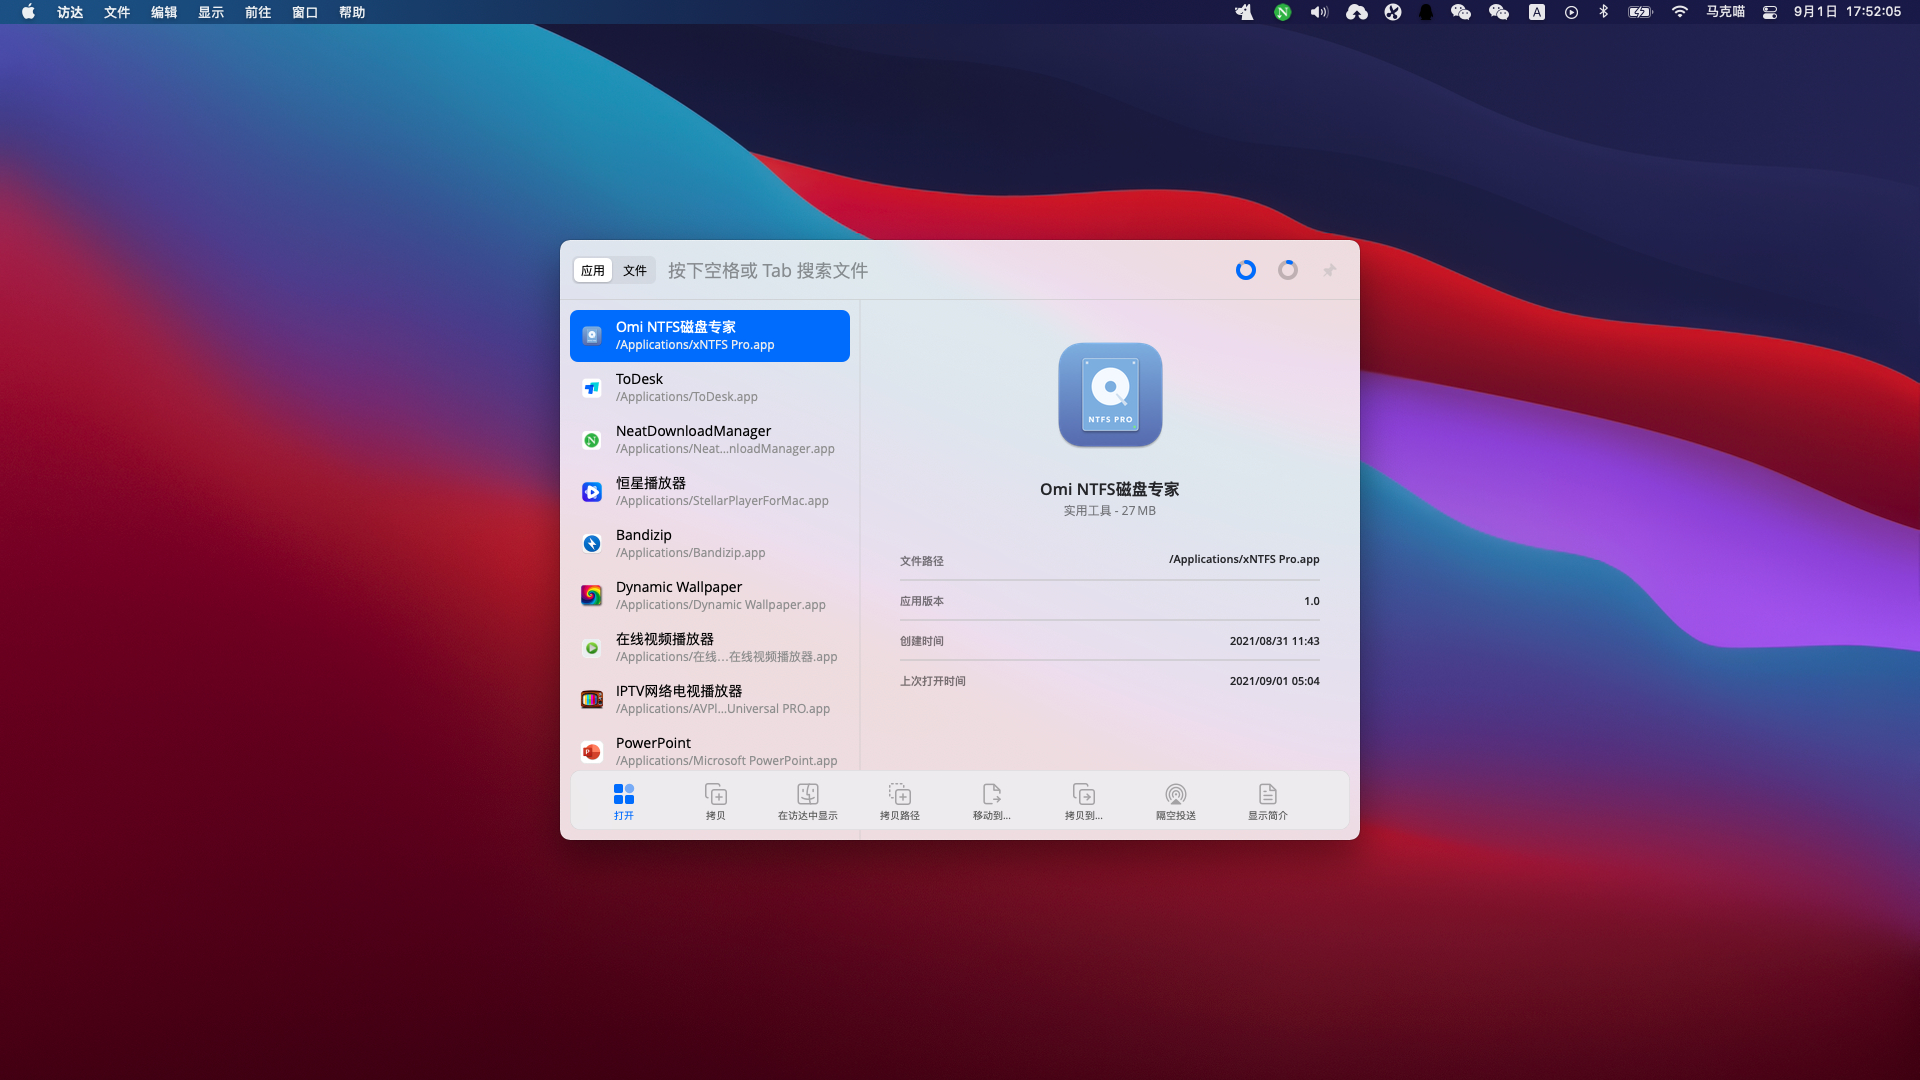
Task: Click the gray circle indicator in search bar
Action: click(1287, 270)
